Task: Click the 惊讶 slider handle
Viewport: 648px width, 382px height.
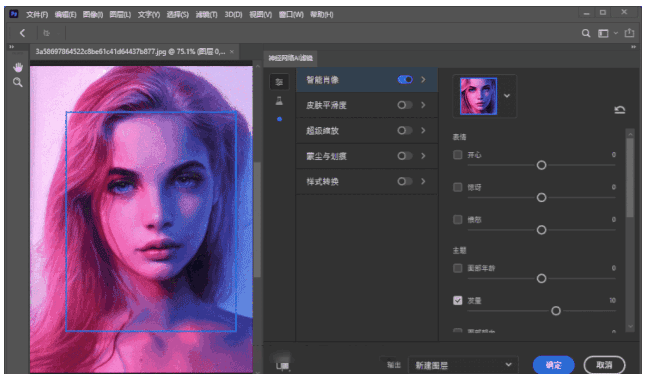Action: click(x=541, y=198)
